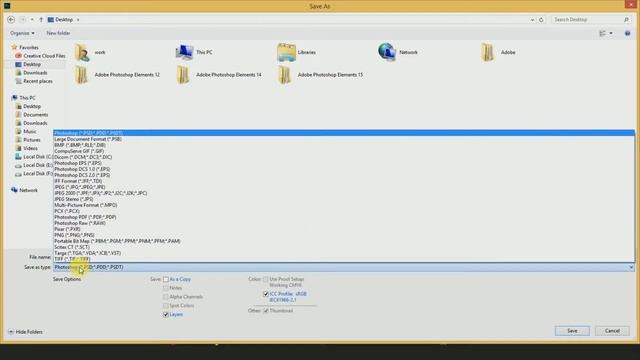Click the Desktop address bar path
Viewport: 640px width, 360px height.
click(x=64, y=20)
